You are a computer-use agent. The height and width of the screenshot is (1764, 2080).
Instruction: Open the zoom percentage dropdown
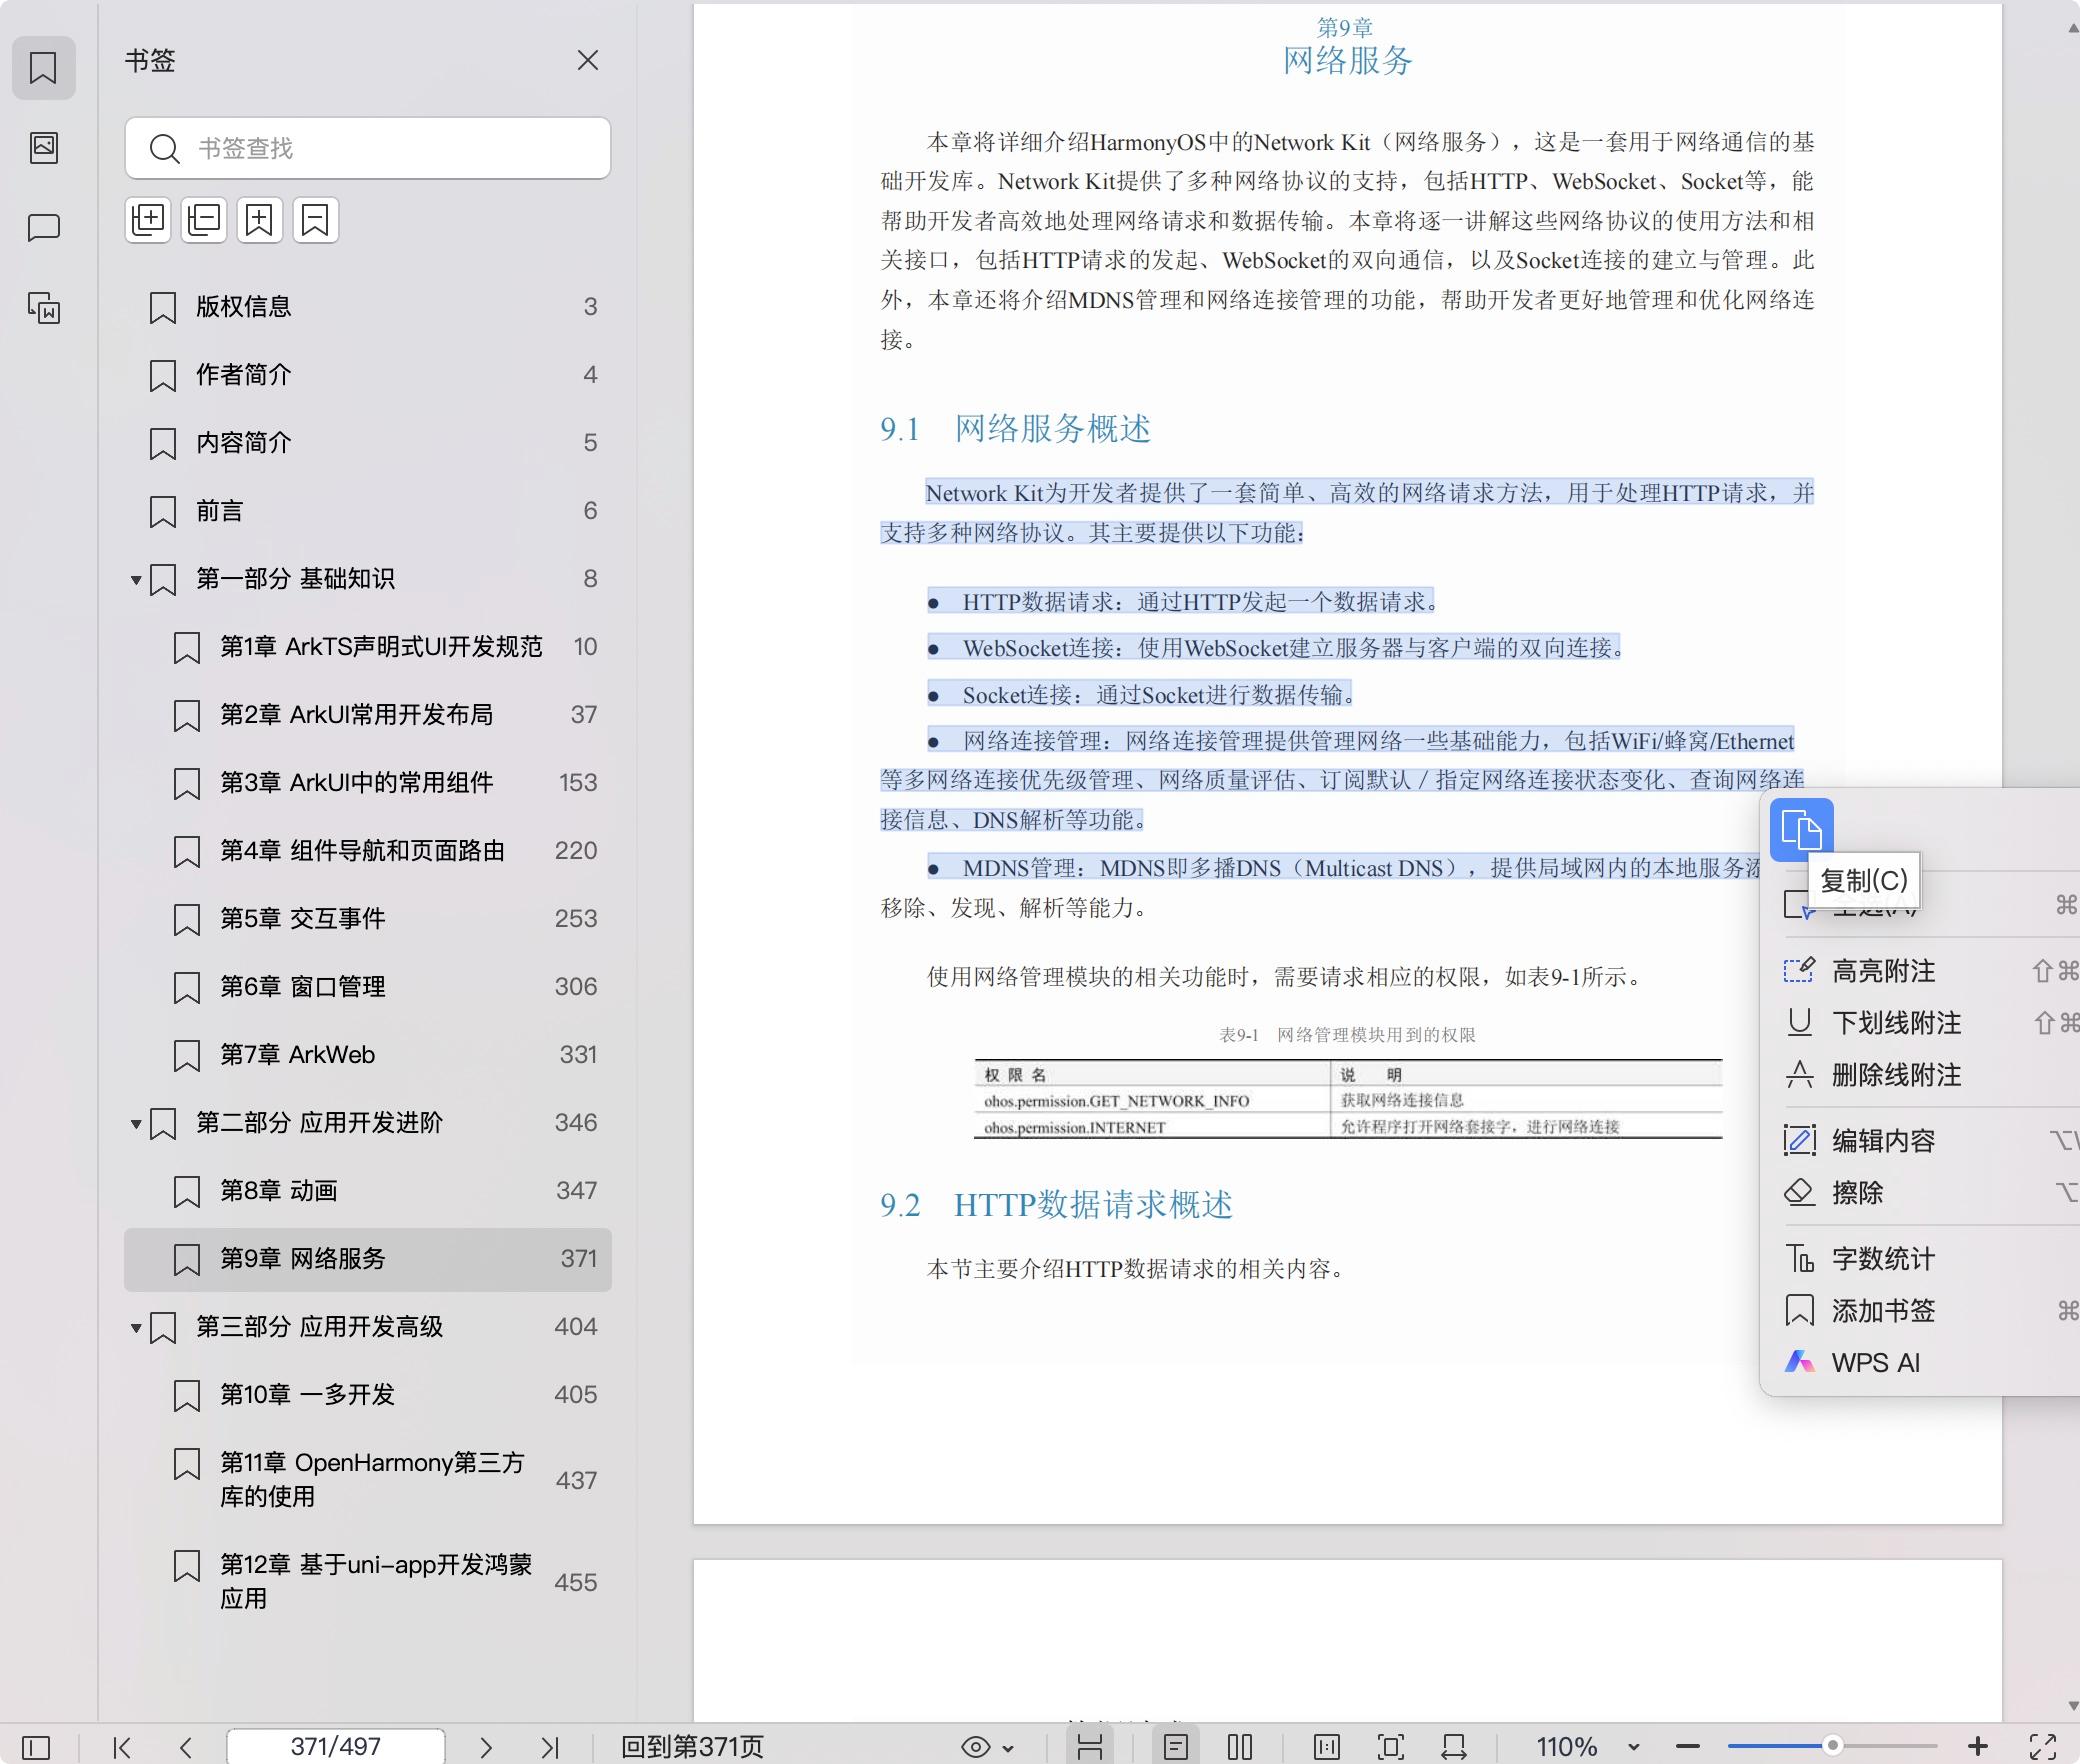(1632, 1747)
